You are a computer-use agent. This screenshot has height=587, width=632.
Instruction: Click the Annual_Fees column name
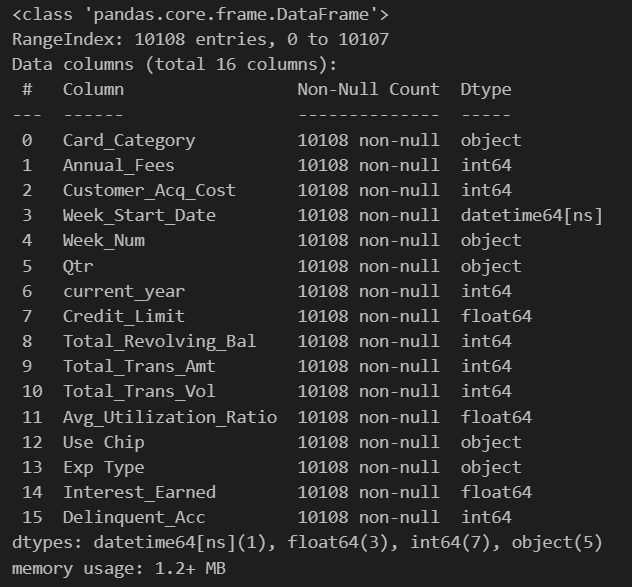pos(118,166)
